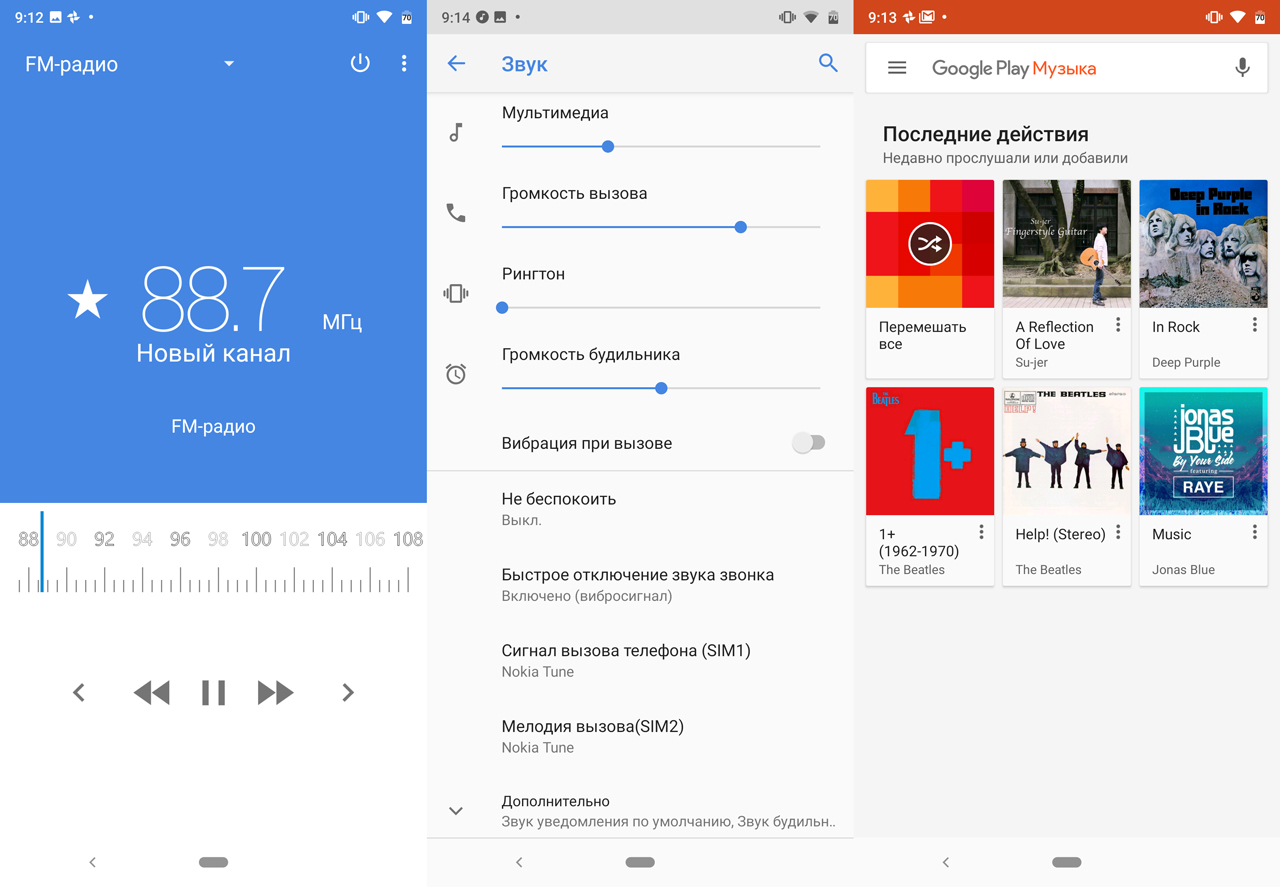Toggle Вибрация при вызове switch
The width and height of the screenshot is (1280, 887).
click(808, 443)
